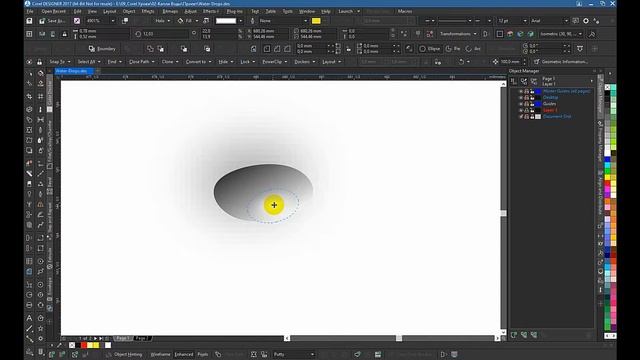Open the Macros menu
Viewport: 640px width, 360px height.
point(404,11)
